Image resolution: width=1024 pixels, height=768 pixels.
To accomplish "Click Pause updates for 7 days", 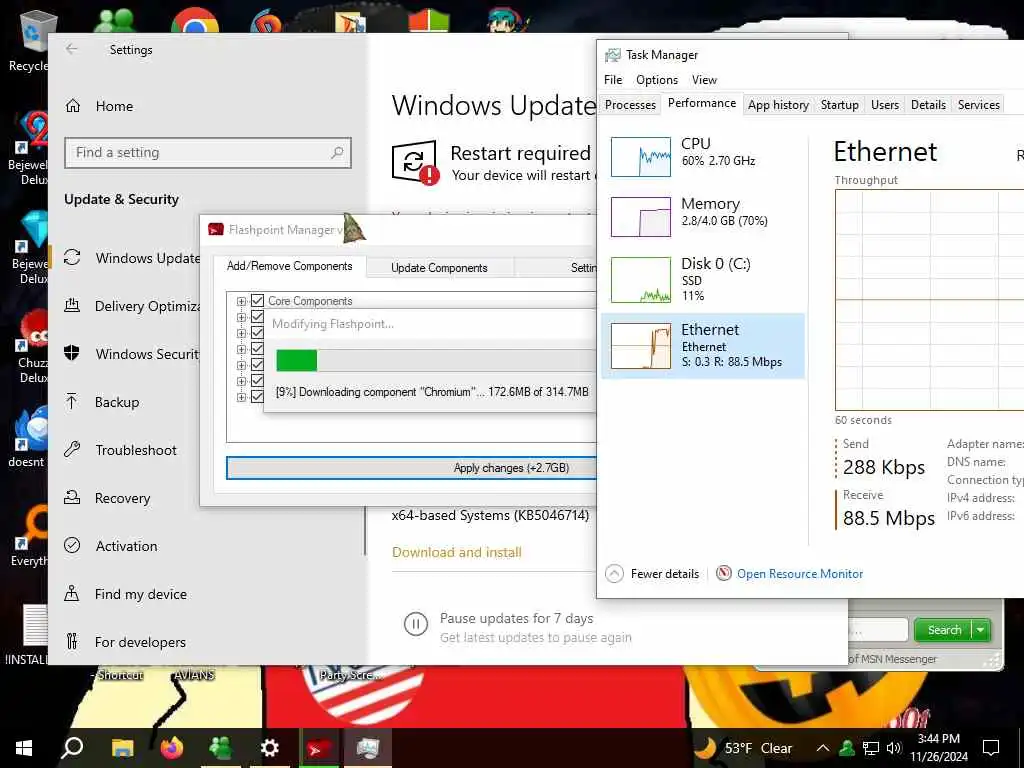I will tap(516, 618).
